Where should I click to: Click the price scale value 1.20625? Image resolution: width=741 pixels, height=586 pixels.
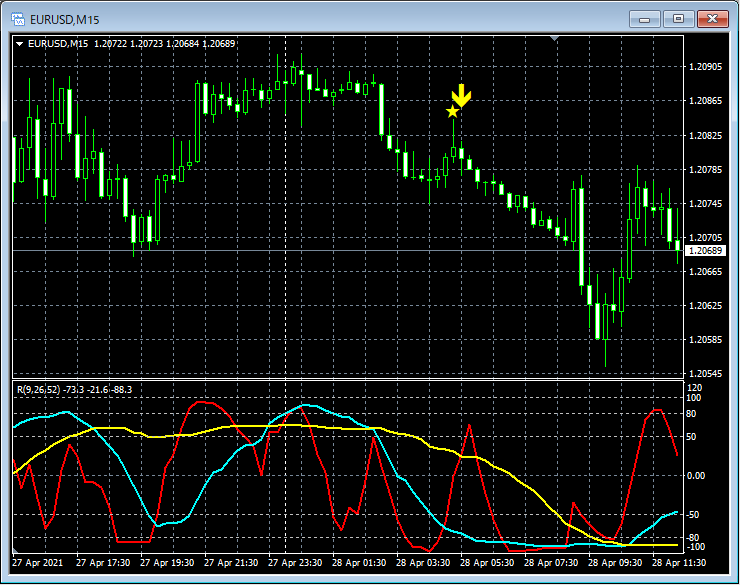(706, 306)
